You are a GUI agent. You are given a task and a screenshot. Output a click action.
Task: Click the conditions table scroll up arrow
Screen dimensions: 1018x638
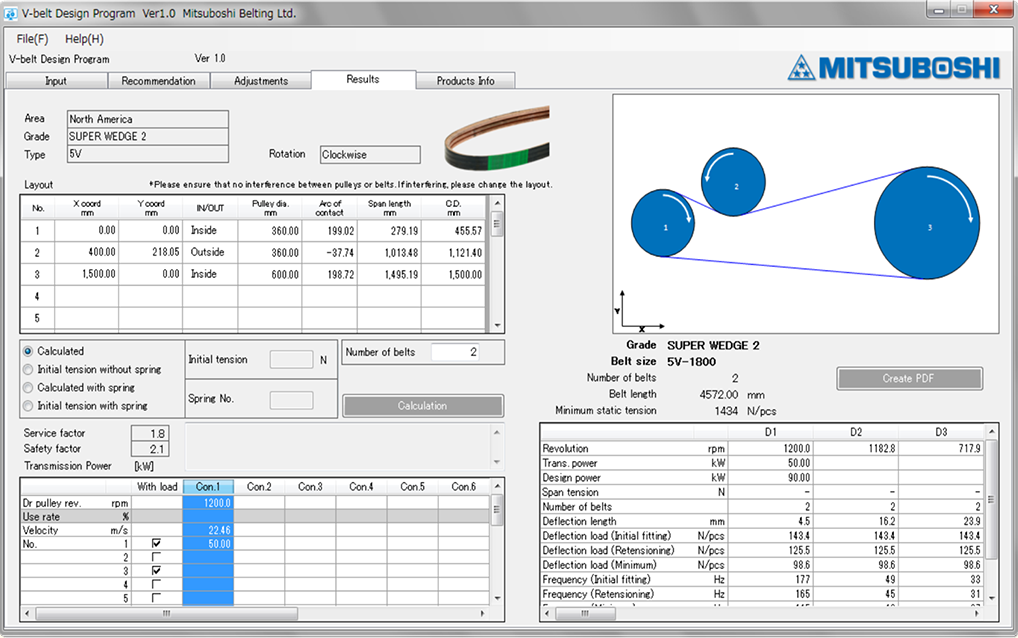coord(497,486)
